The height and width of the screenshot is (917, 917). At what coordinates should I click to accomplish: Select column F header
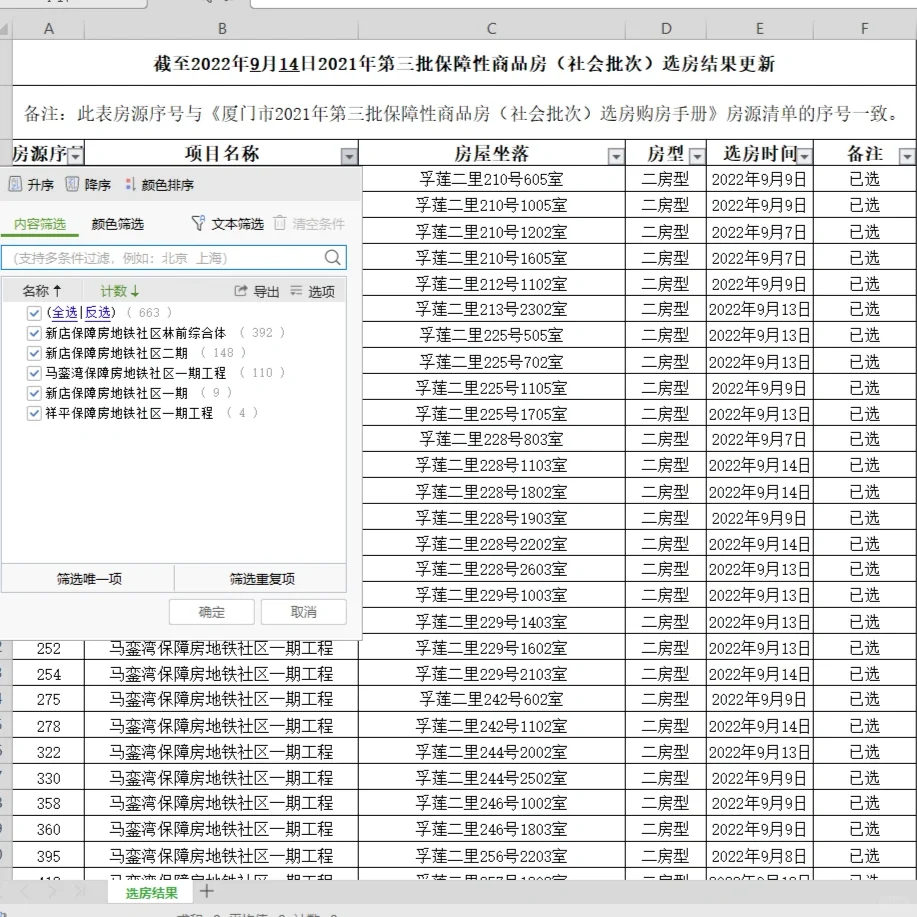(x=865, y=29)
